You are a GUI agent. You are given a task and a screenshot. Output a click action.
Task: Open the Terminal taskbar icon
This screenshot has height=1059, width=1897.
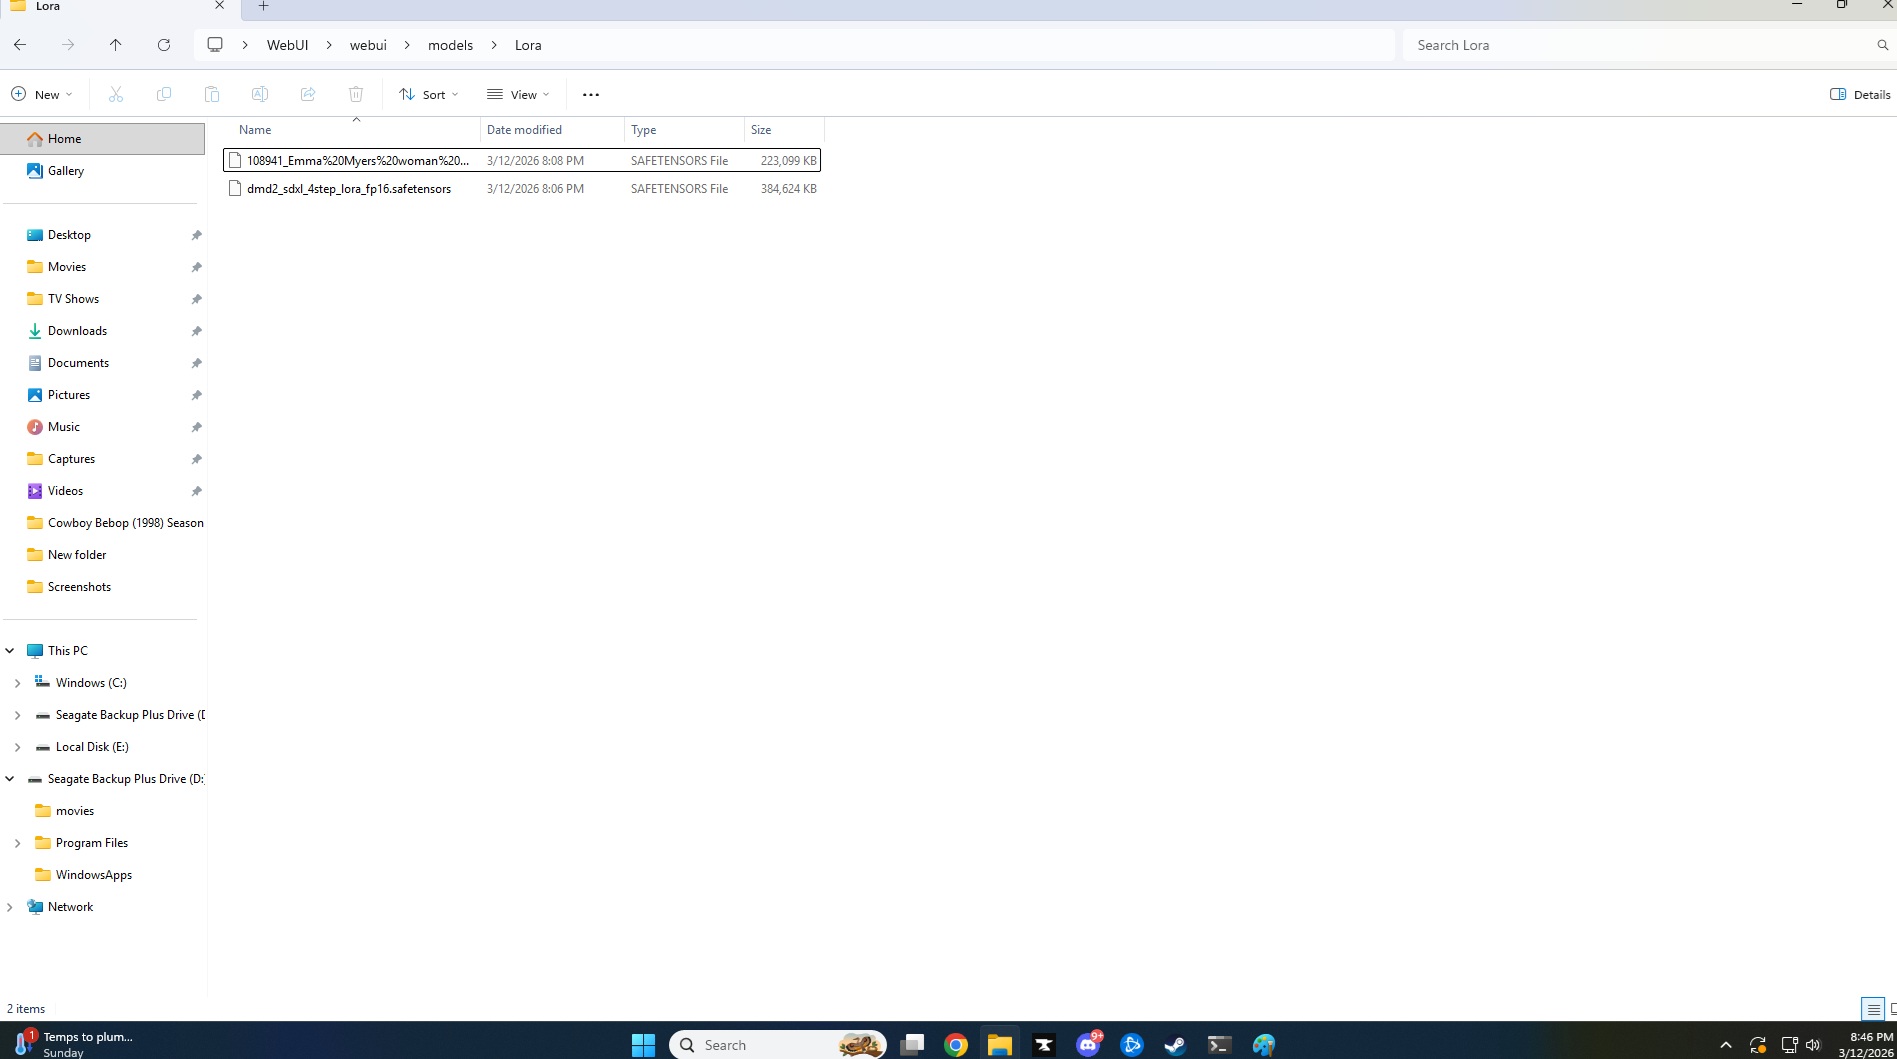tap(1219, 1045)
